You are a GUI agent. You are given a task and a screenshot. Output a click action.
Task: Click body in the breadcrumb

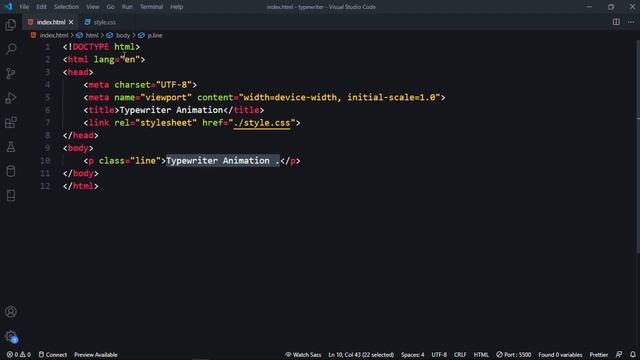[122, 36]
